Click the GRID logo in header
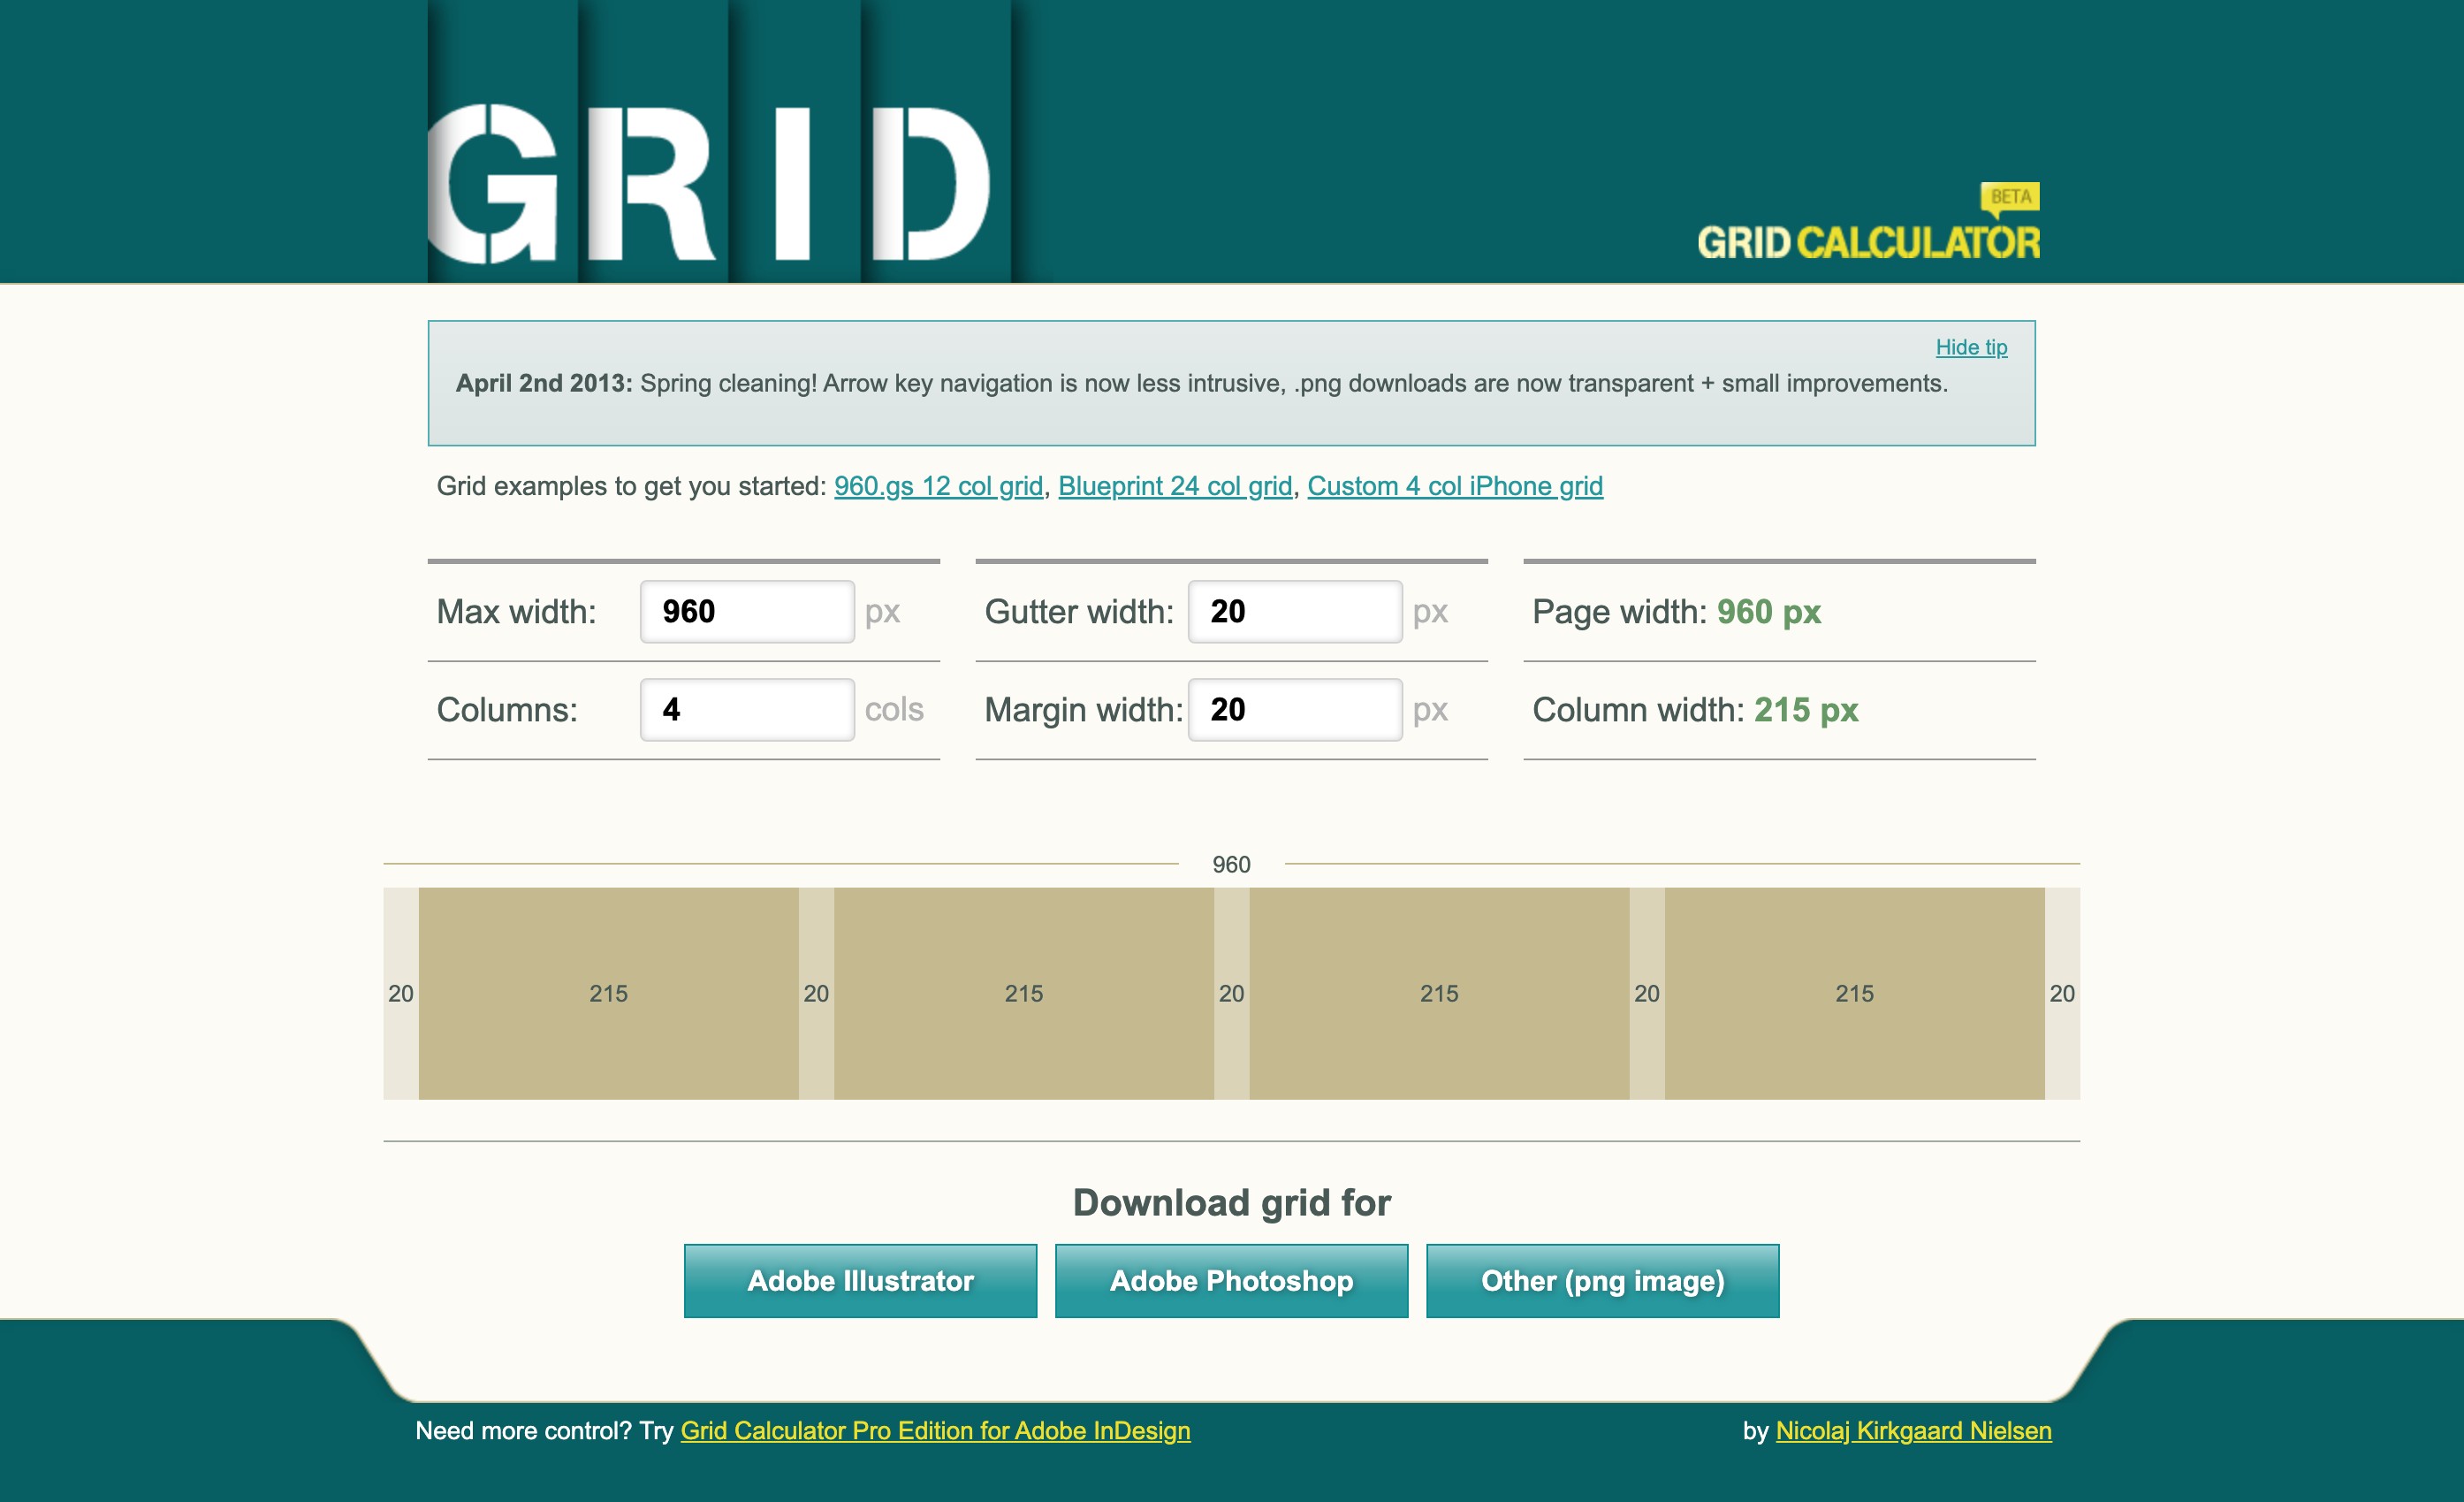 tap(710, 180)
